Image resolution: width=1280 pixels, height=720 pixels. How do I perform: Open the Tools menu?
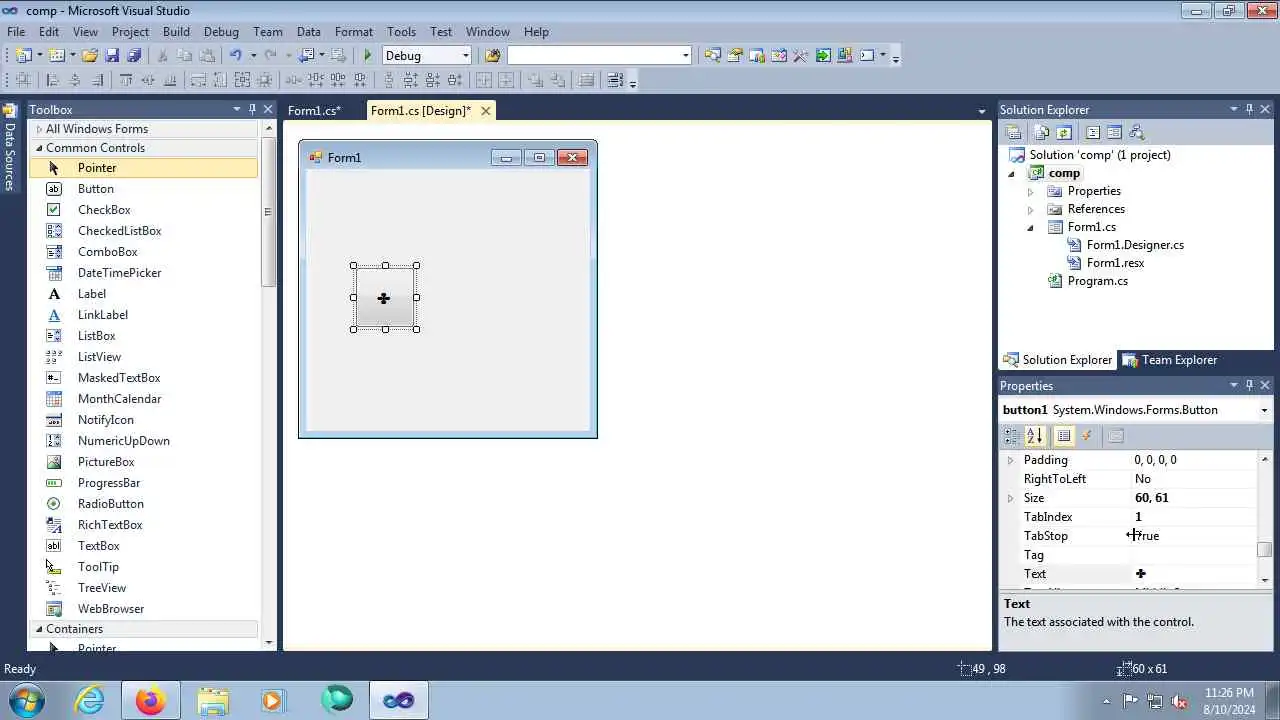401,31
